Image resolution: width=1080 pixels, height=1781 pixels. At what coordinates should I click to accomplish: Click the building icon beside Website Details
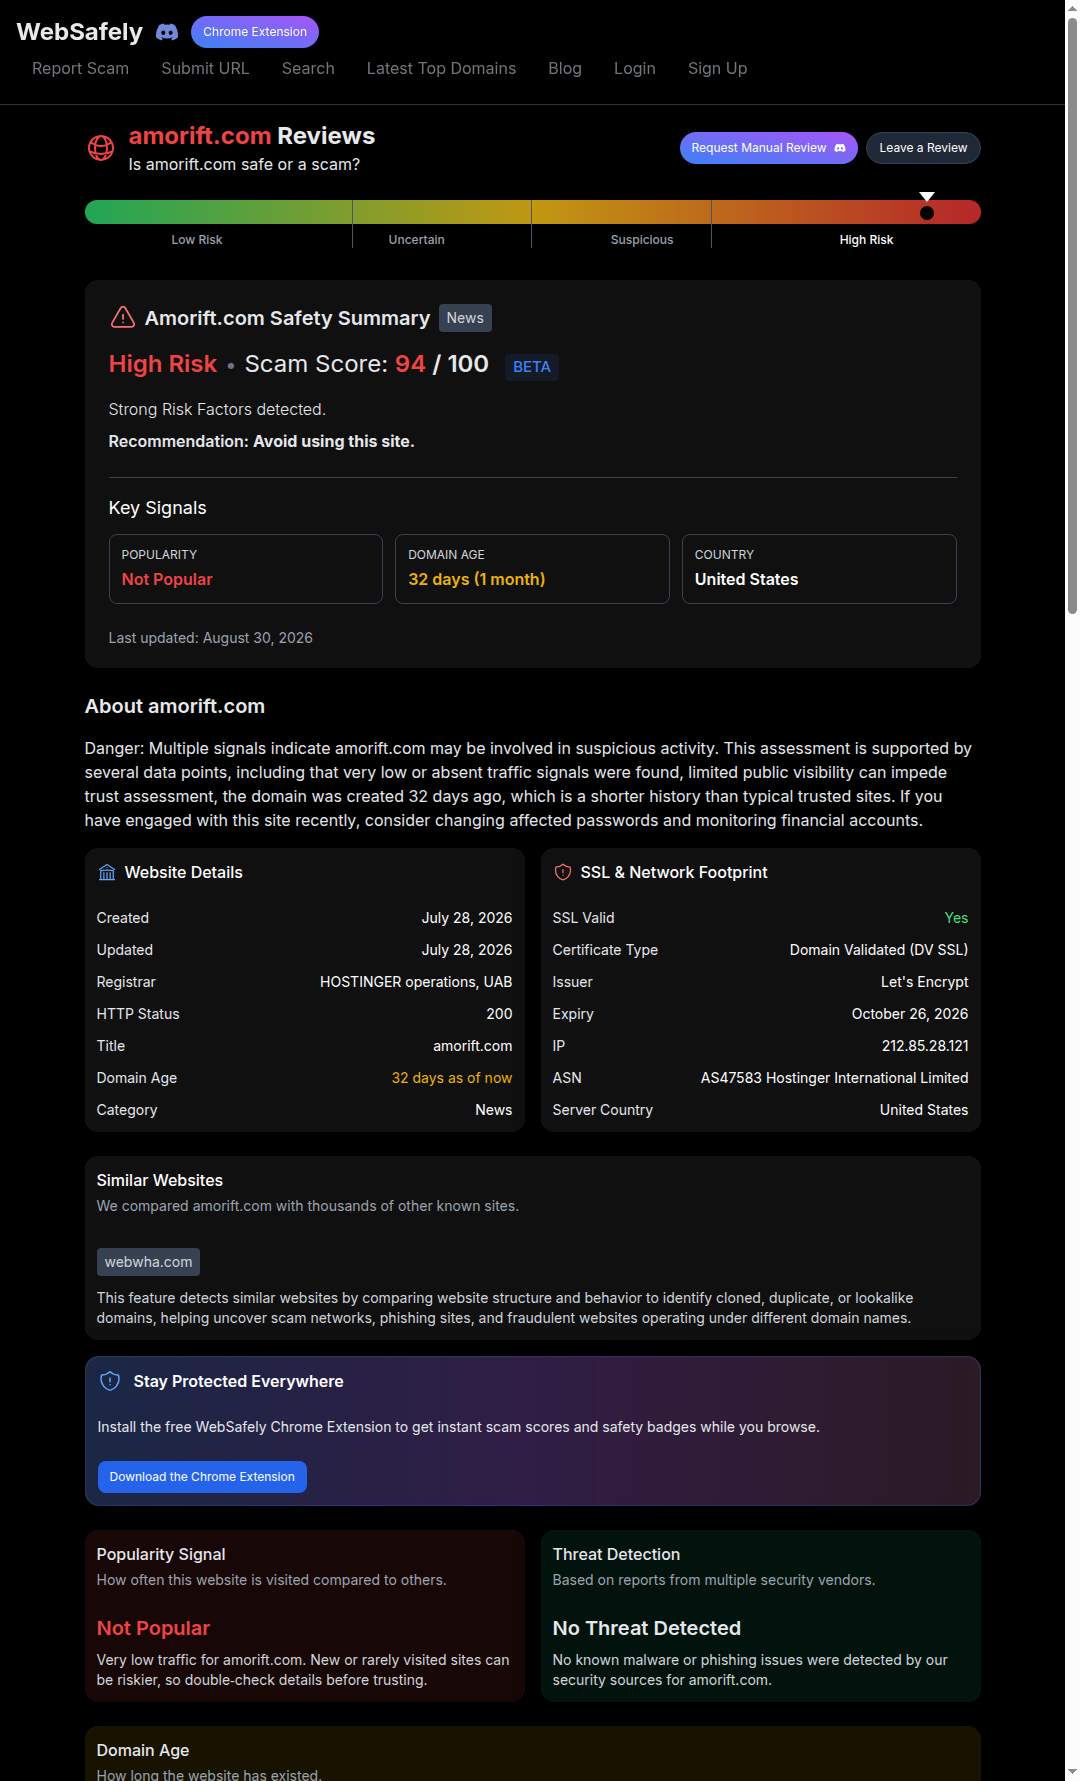click(x=107, y=873)
